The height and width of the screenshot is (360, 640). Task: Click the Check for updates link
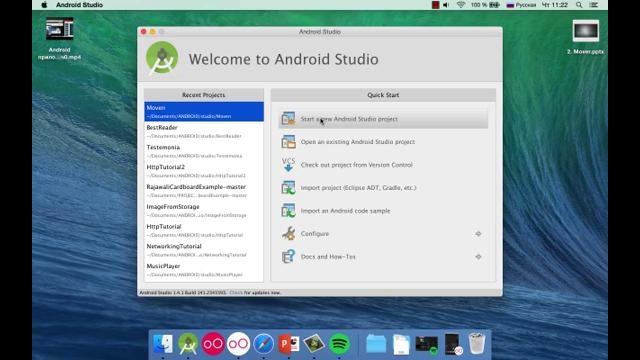pyautogui.click(x=236, y=293)
